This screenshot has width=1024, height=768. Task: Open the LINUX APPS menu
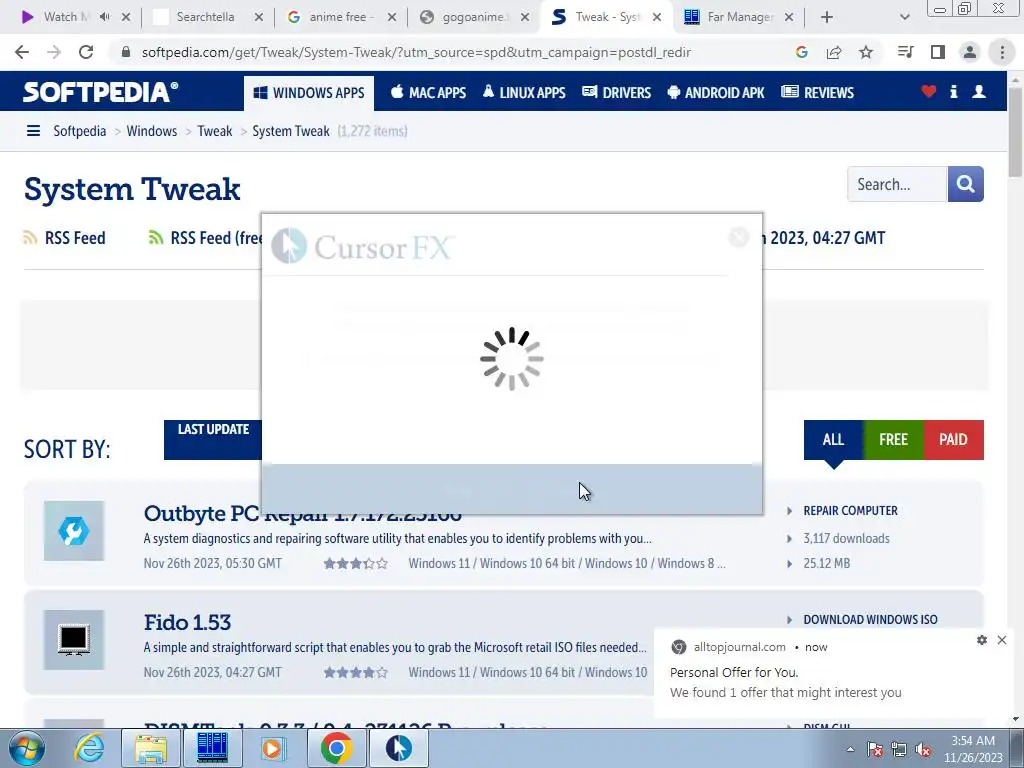coord(524,93)
